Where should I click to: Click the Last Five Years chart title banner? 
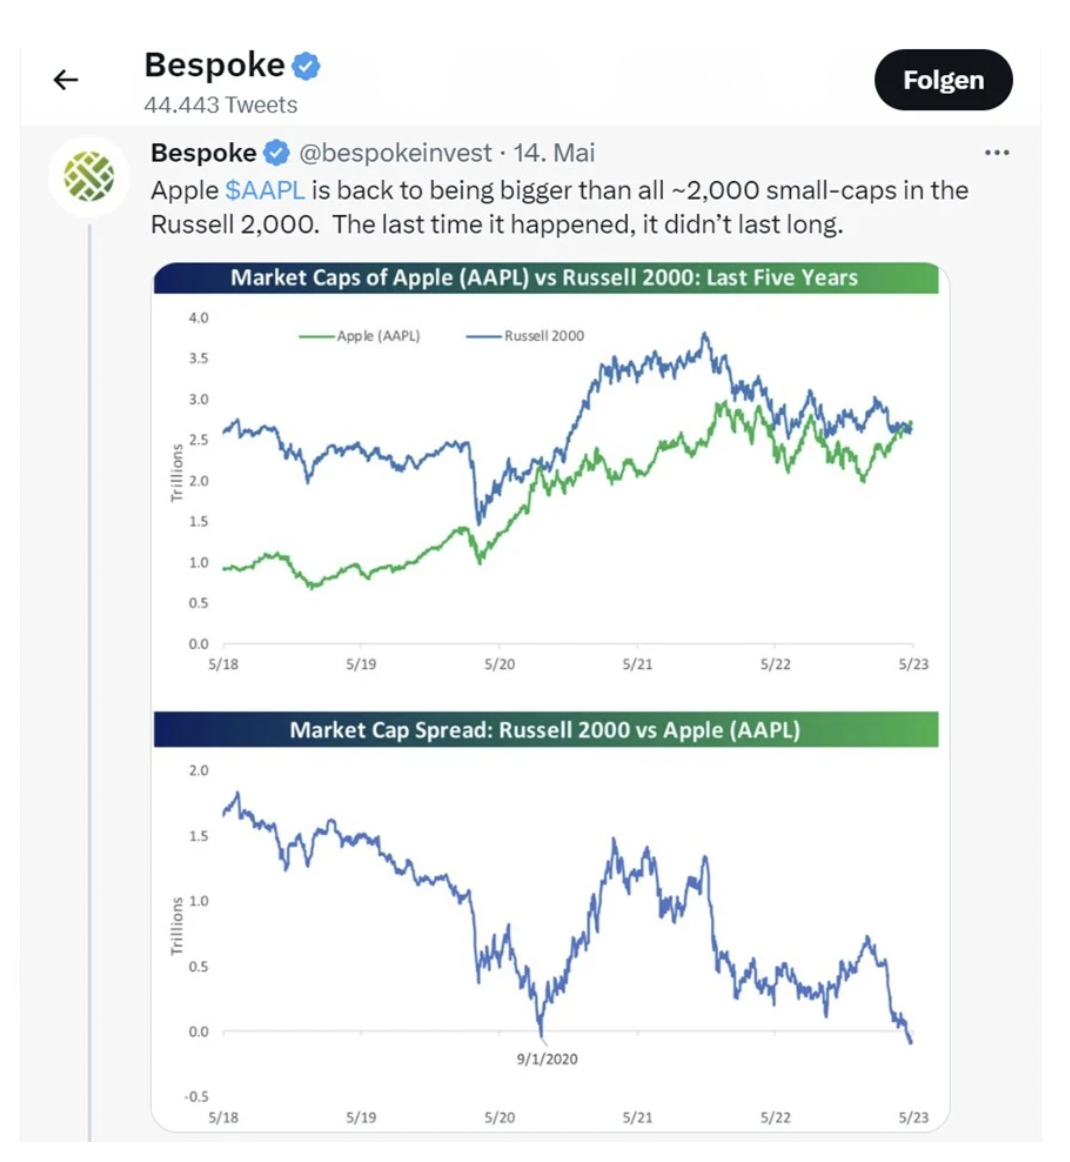click(x=546, y=278)
